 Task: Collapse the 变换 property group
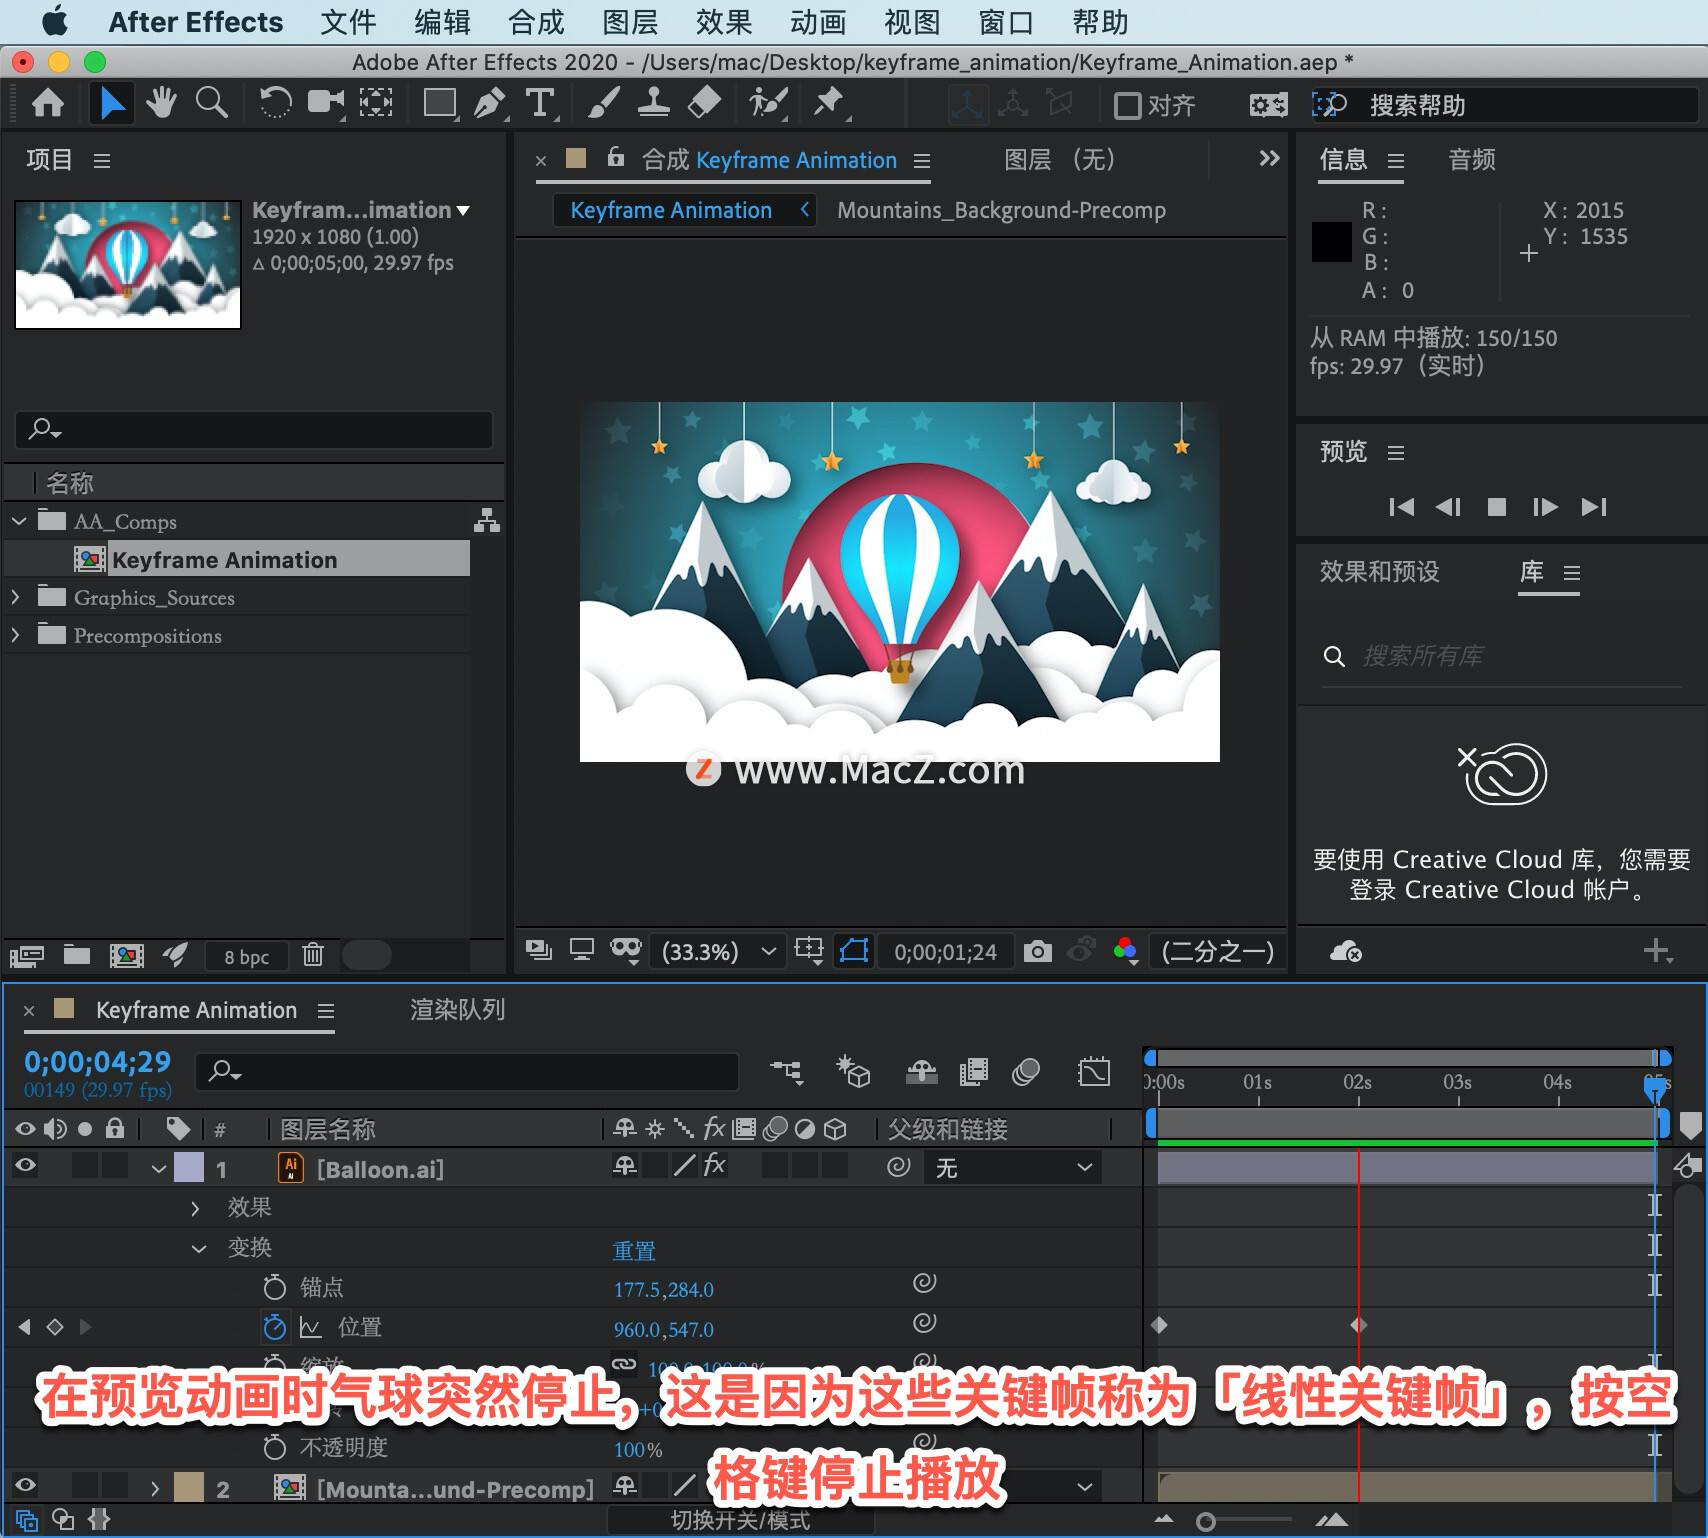[x=199, y=1248]
